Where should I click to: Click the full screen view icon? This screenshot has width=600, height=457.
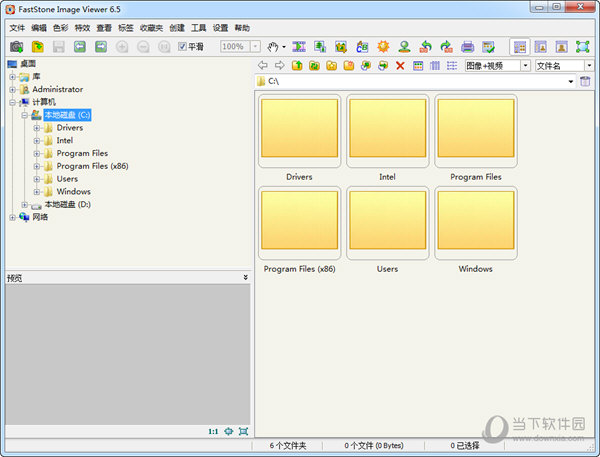[583, 47]
